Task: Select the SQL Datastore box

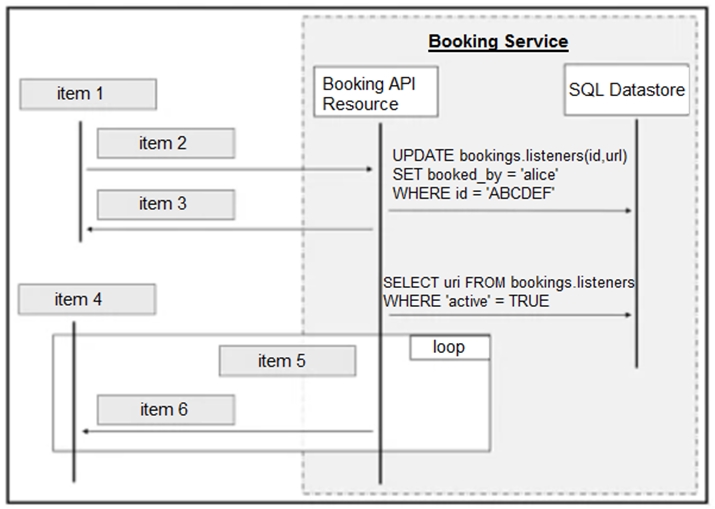Action: tap(627, 90)
